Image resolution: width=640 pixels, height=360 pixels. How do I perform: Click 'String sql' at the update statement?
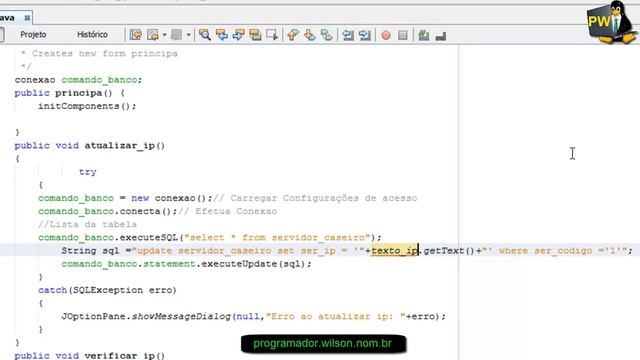[x=90, y=250]
